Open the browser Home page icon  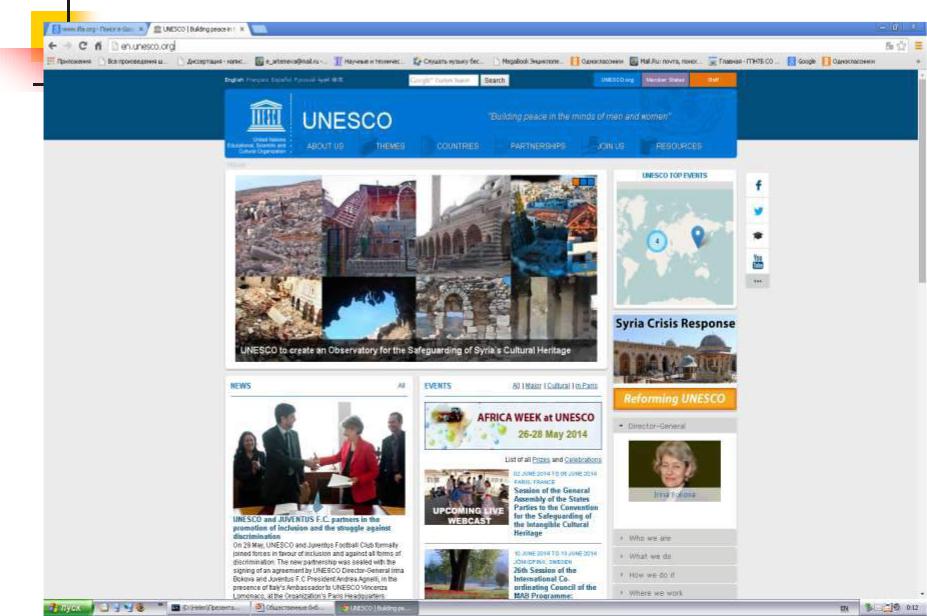coord(98,46)
